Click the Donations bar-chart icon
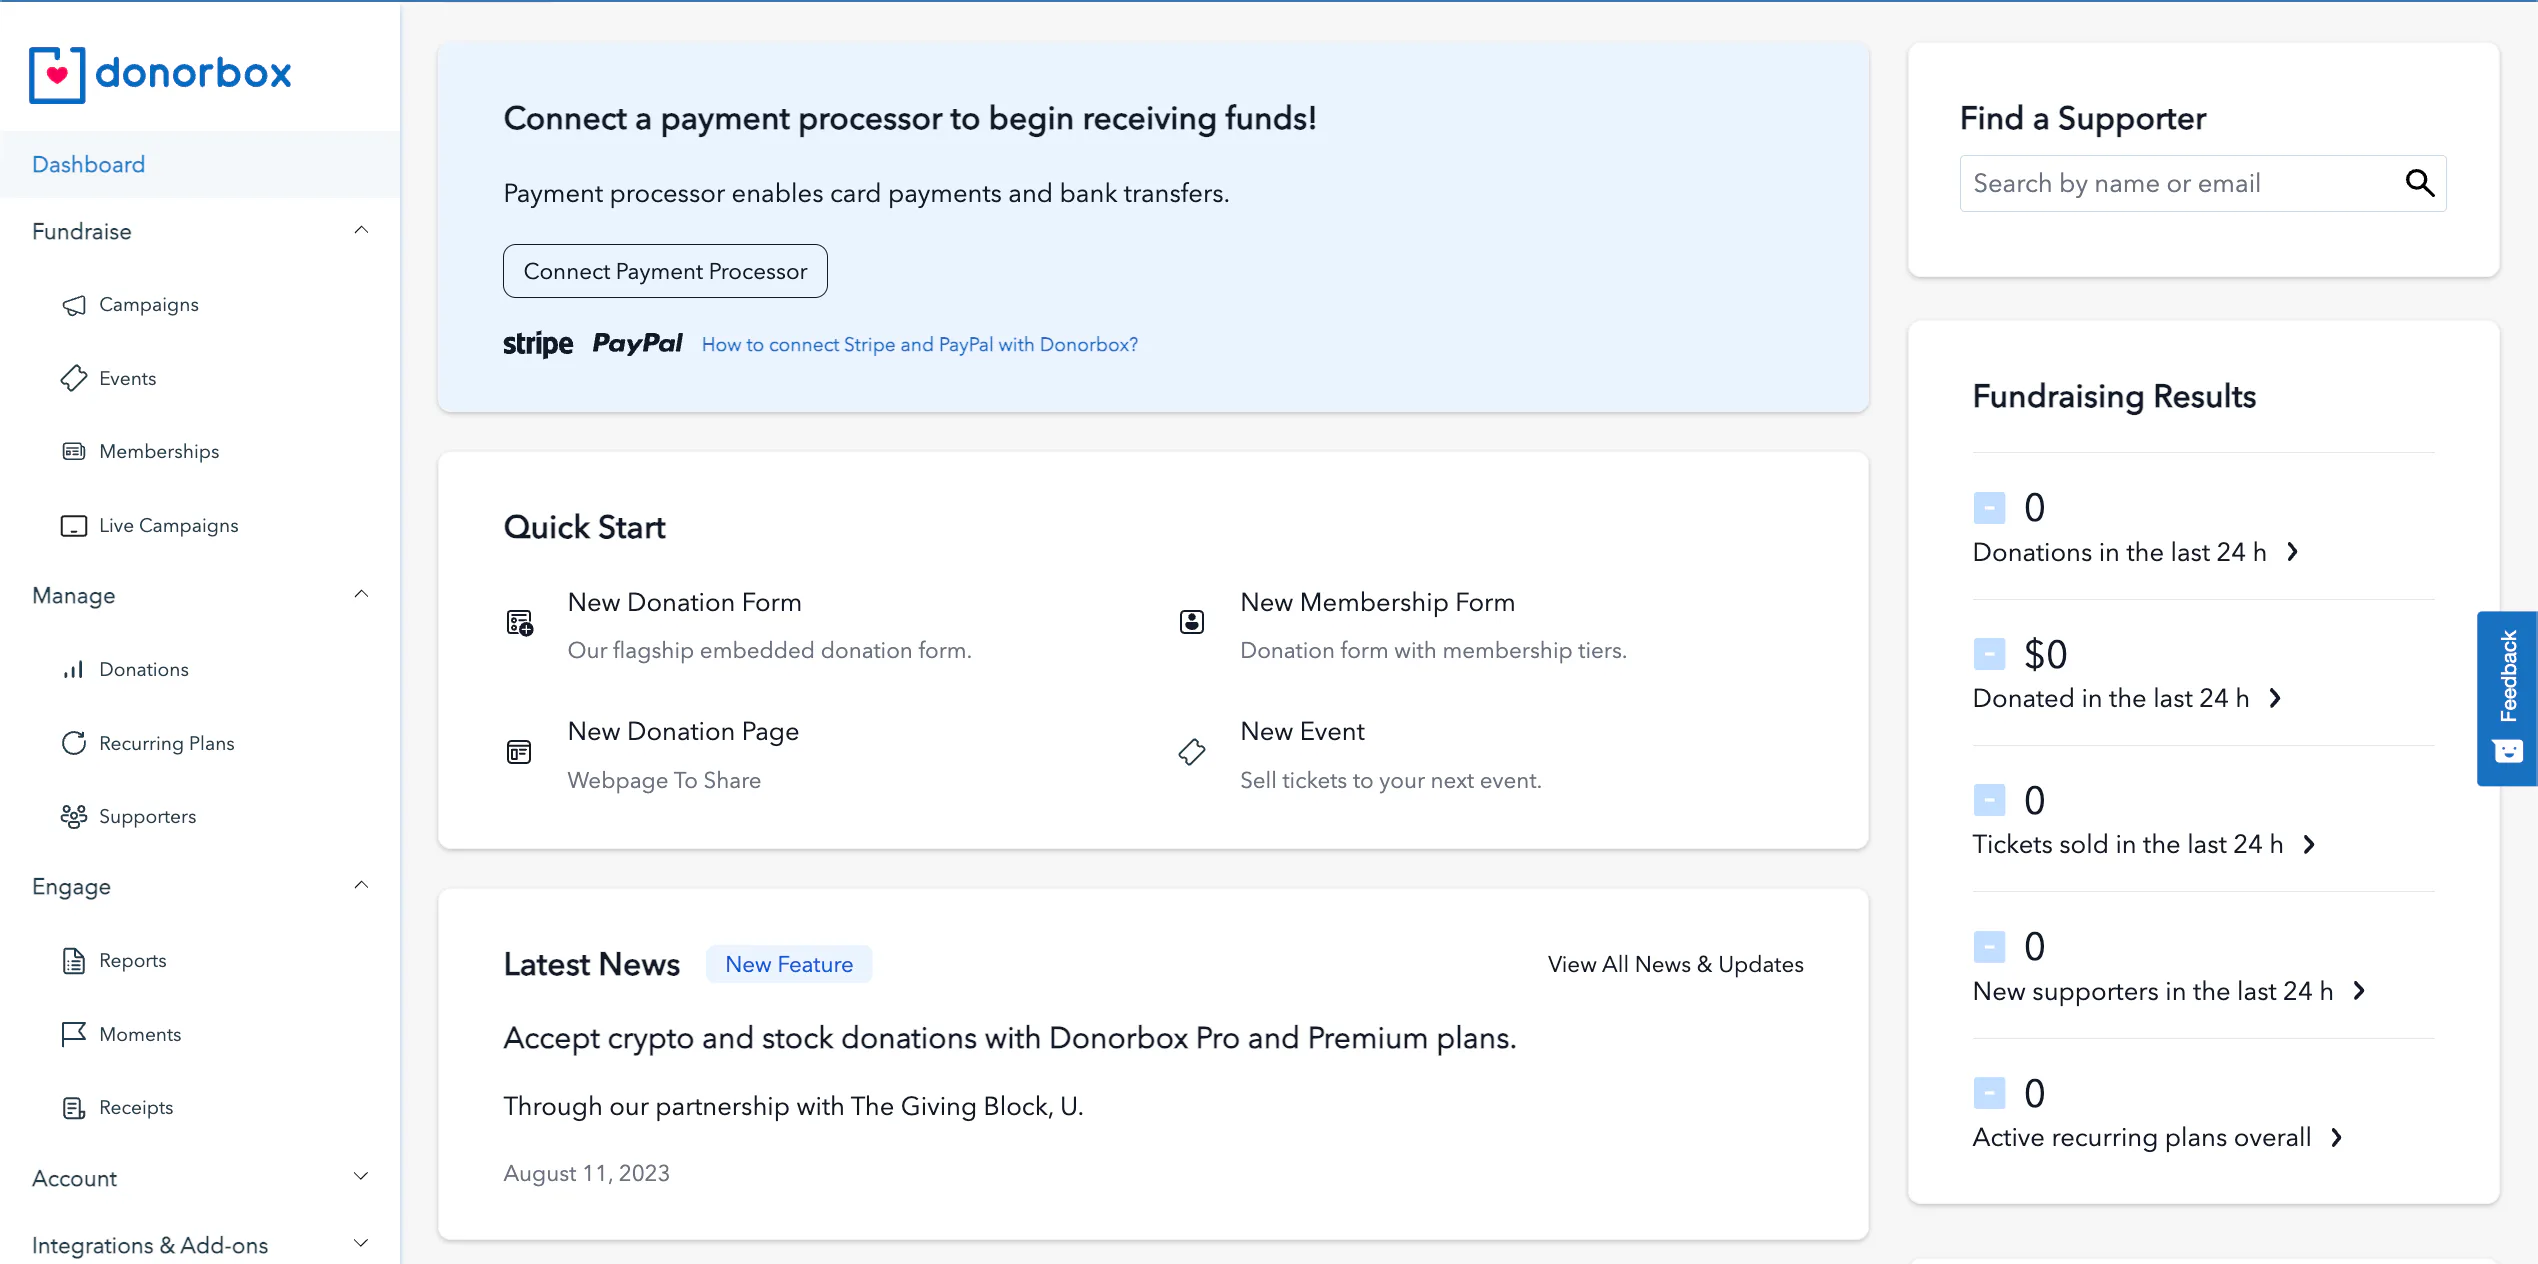 pos(74,669)
